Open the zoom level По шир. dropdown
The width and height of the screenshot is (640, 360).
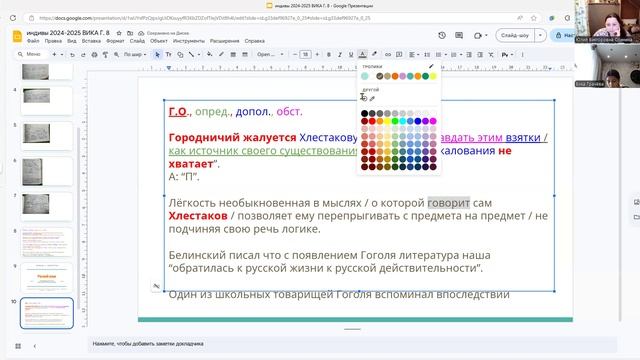135,55
